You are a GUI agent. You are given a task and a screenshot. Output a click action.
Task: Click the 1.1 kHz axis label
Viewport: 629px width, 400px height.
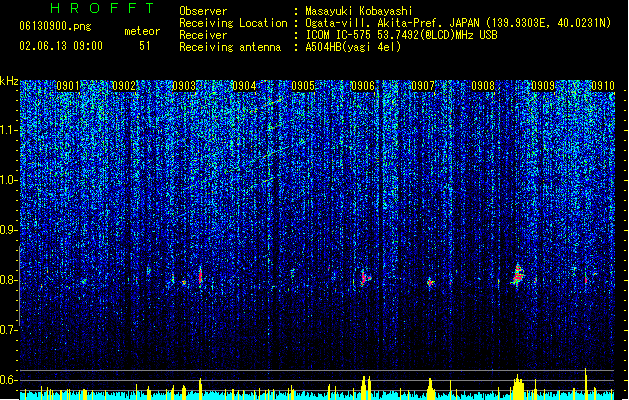[x=9, y=130]
